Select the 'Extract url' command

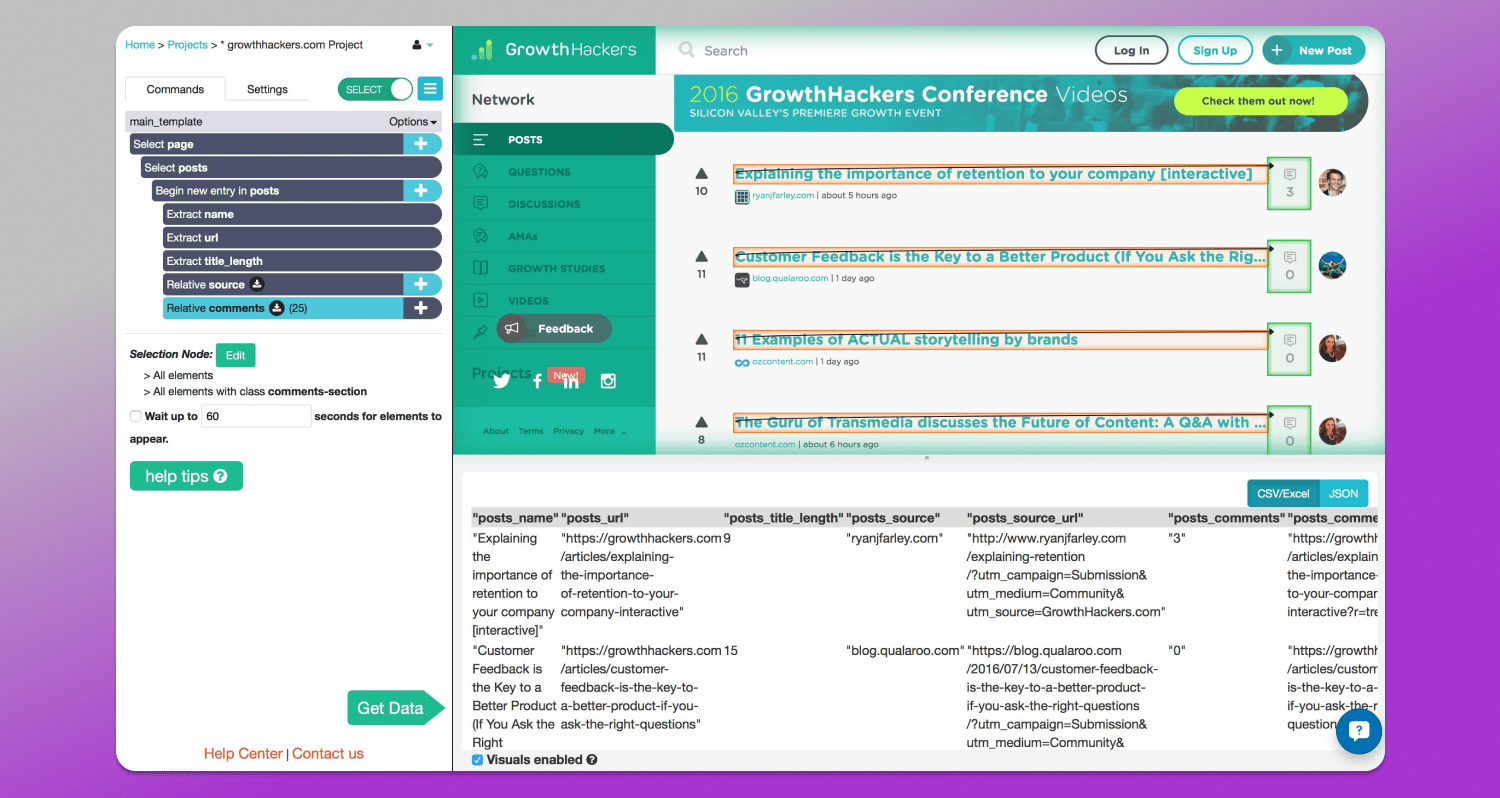(302, 238)
